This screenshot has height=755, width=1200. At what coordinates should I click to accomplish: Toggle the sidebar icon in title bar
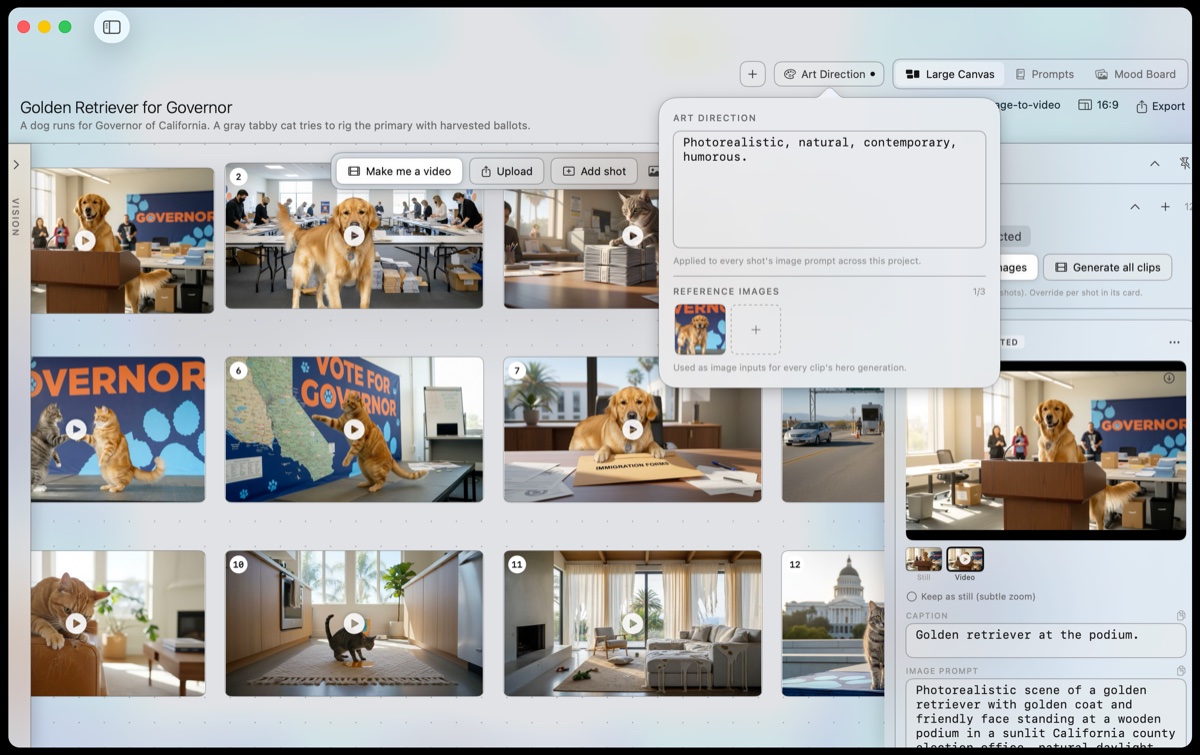(112, 27)
